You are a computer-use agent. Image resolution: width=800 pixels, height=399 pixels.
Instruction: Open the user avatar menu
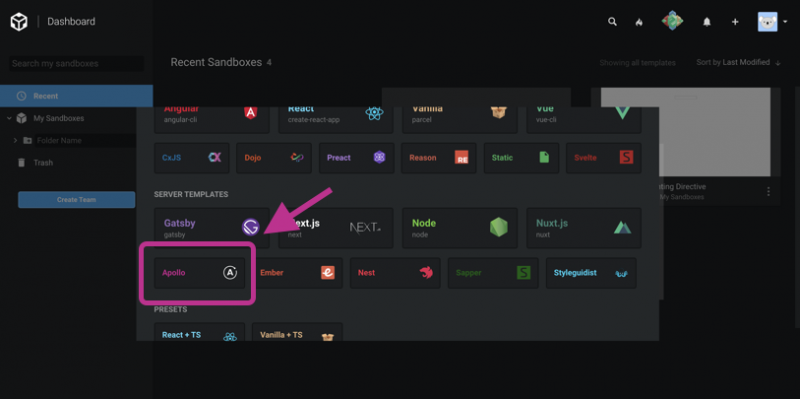[772, 22]
